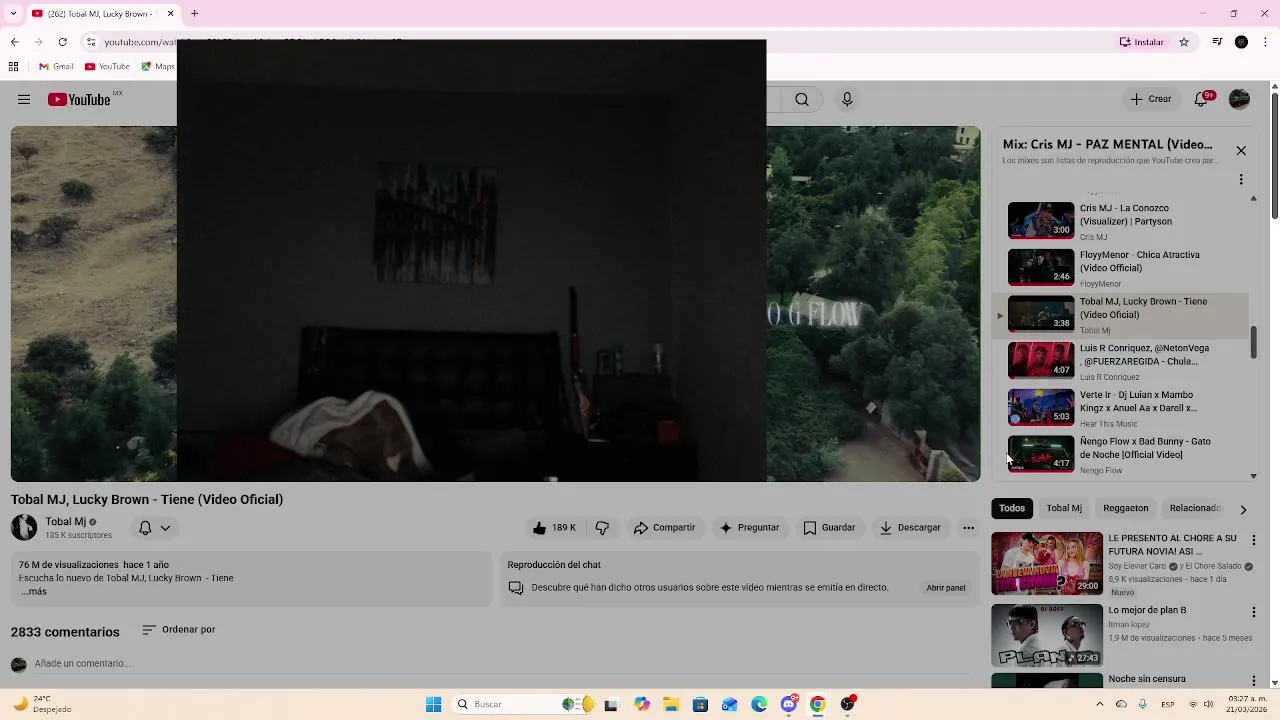Open the Mix playlist options menu
1280x720 pixels.
point(1241,179)
